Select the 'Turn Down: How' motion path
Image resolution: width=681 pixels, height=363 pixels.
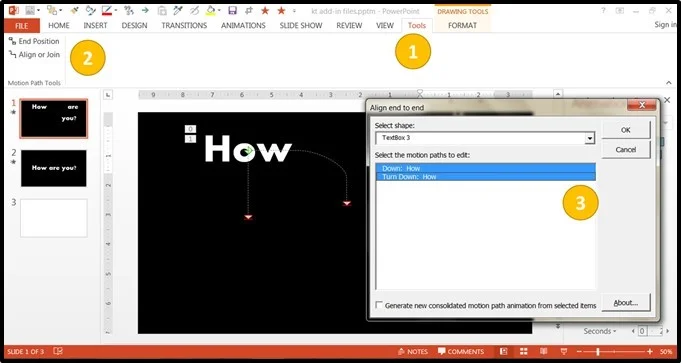[x=486, y=177]
